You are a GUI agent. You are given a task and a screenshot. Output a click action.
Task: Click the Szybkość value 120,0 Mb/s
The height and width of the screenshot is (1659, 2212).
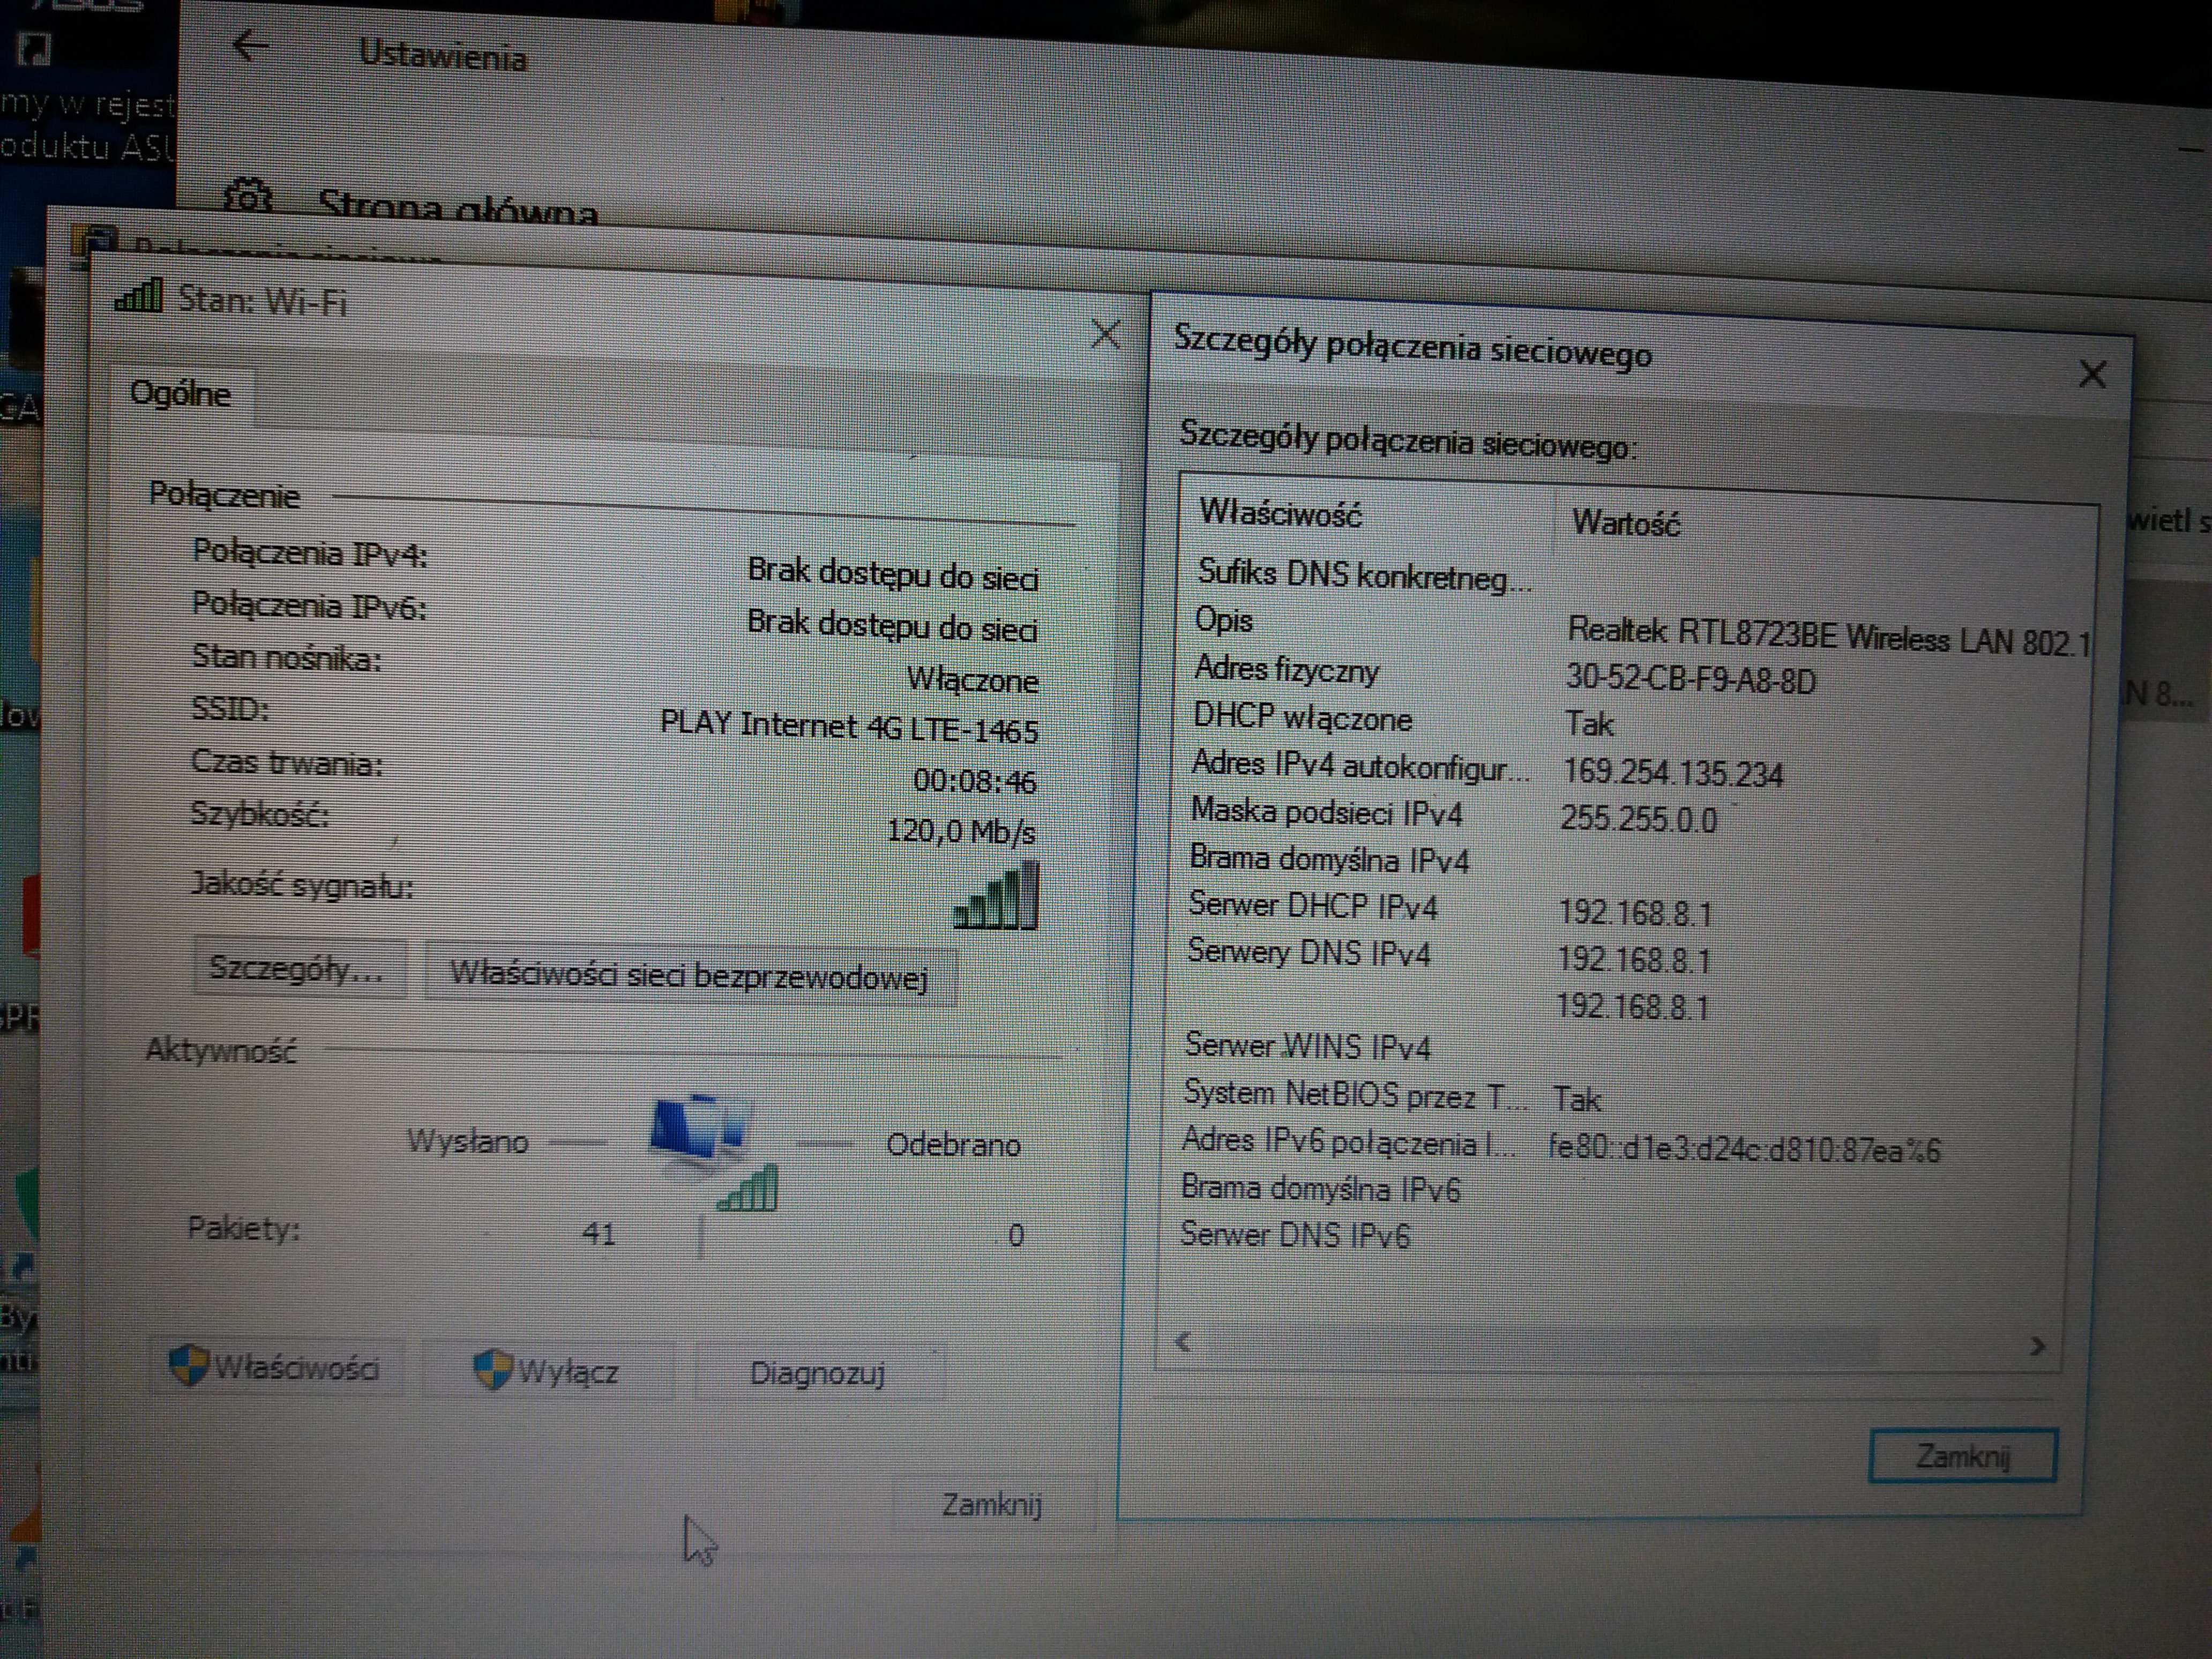[961, 831]
